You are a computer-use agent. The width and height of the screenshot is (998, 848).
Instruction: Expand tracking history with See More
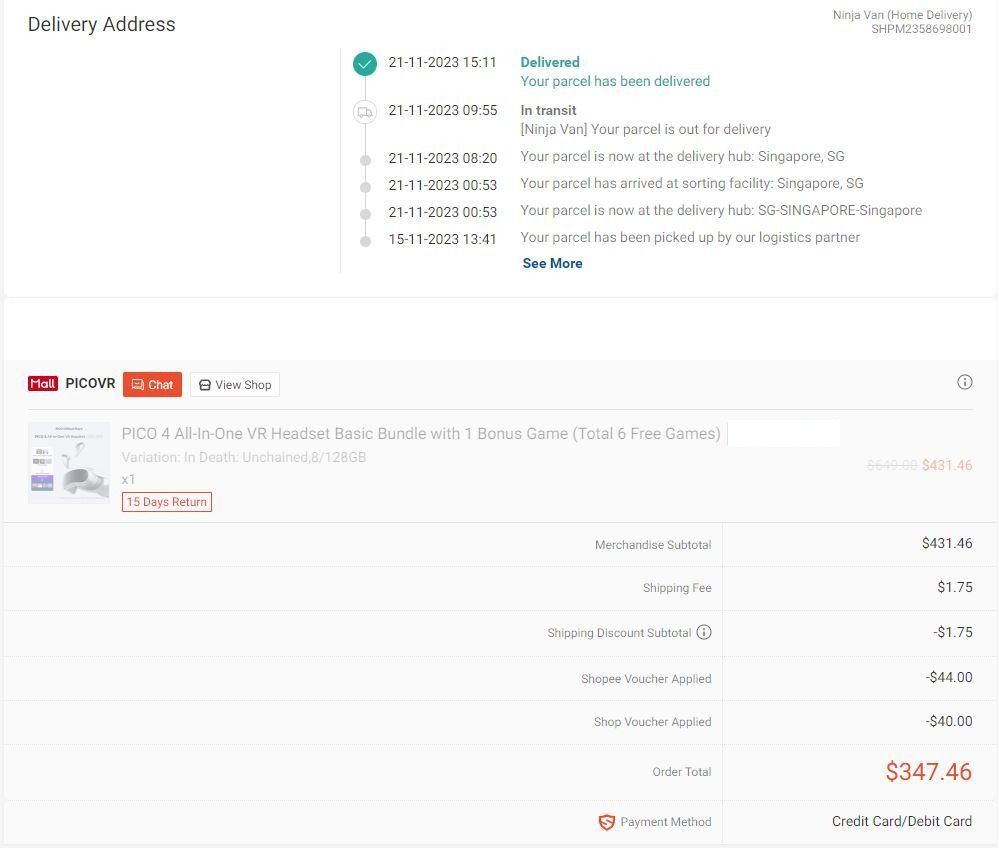pyautogui.click(x=552, y=263)
